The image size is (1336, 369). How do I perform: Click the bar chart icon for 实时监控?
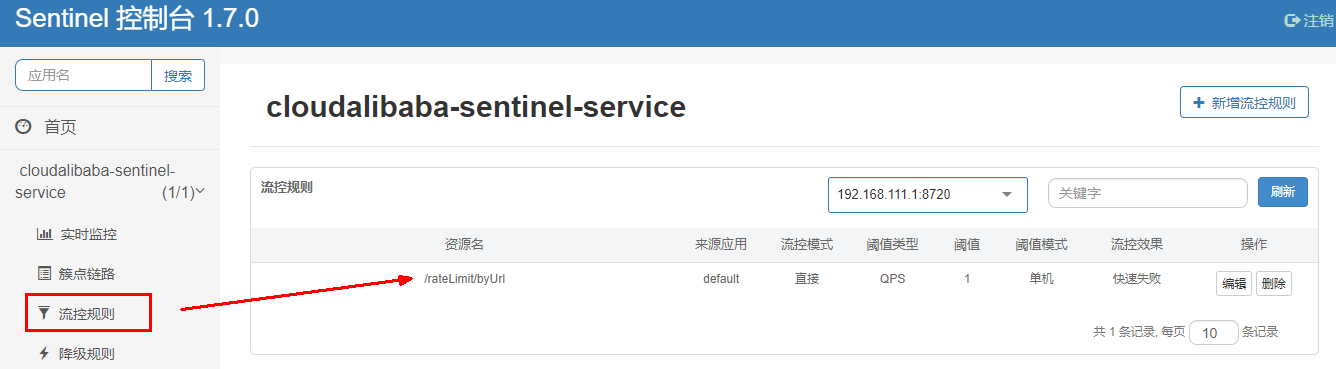(44, 234)
